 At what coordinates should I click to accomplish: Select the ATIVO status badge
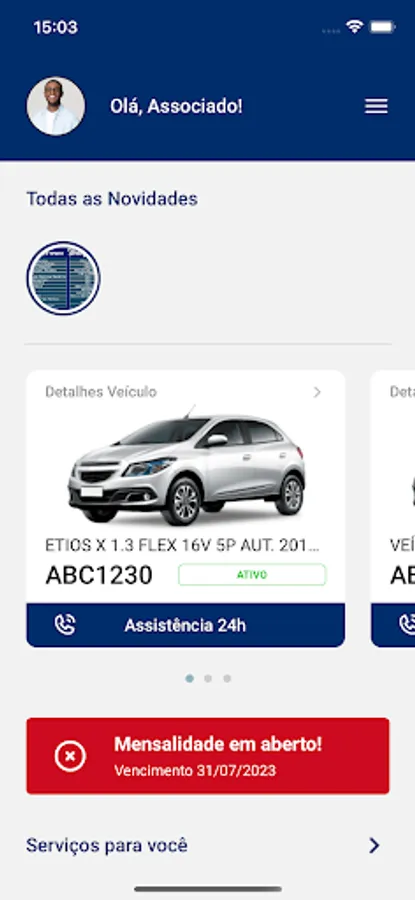click(x=252, y=575)
